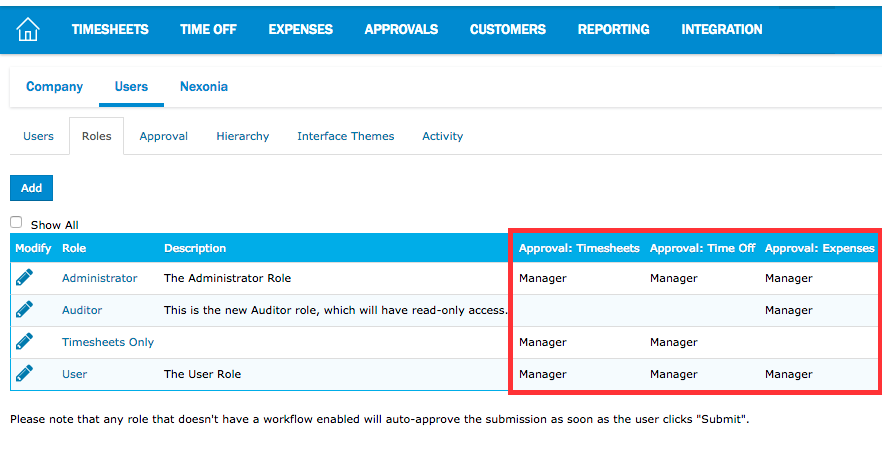Open the Reporting menu
This screenshot has width=882, height=466.
coord(614,29)
